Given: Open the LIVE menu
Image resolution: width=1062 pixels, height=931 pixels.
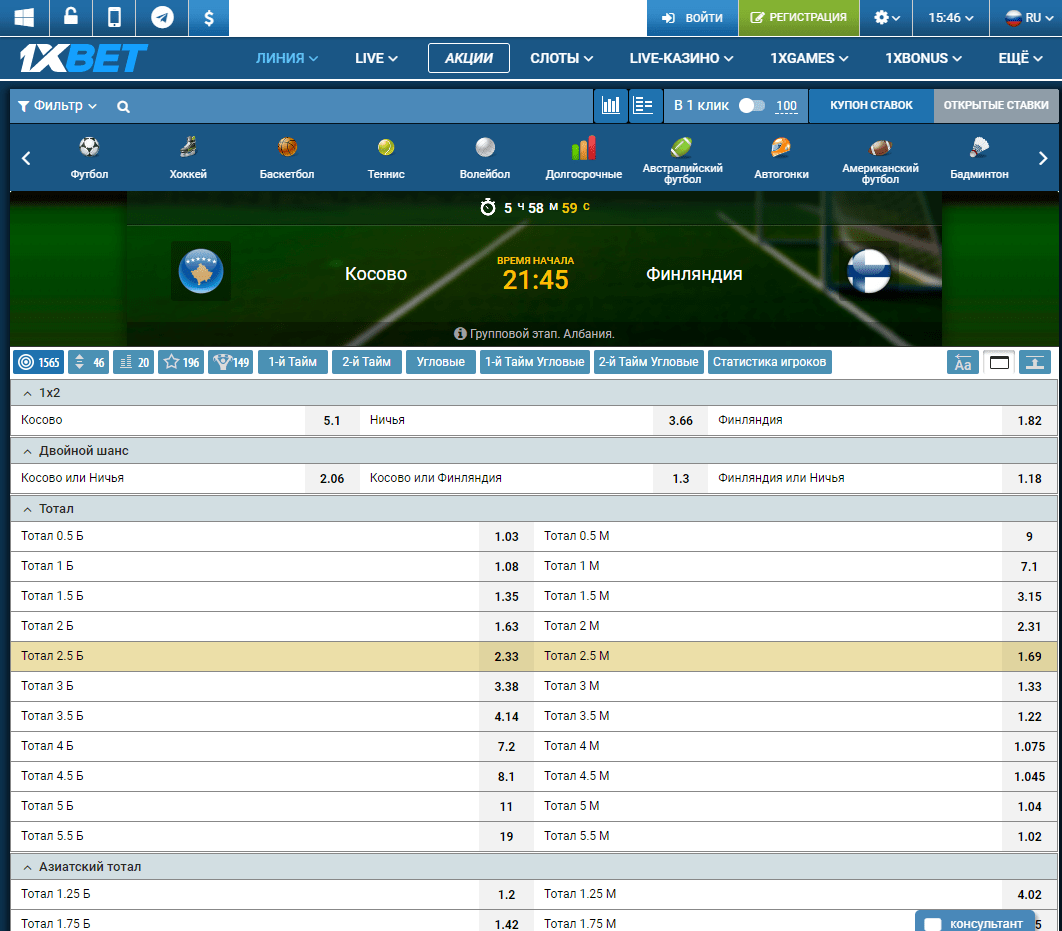Looking at the screenshot, I should [376, 58].
